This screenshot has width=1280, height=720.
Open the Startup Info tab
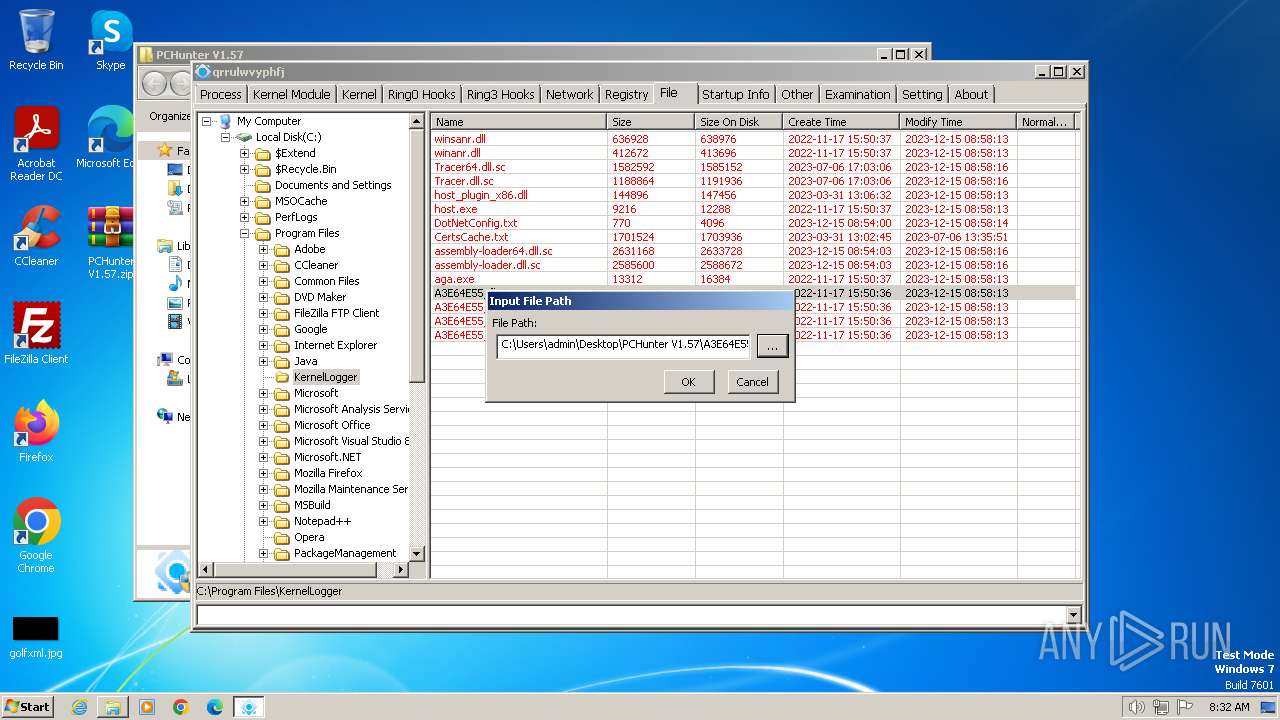[x=736, y=94]
